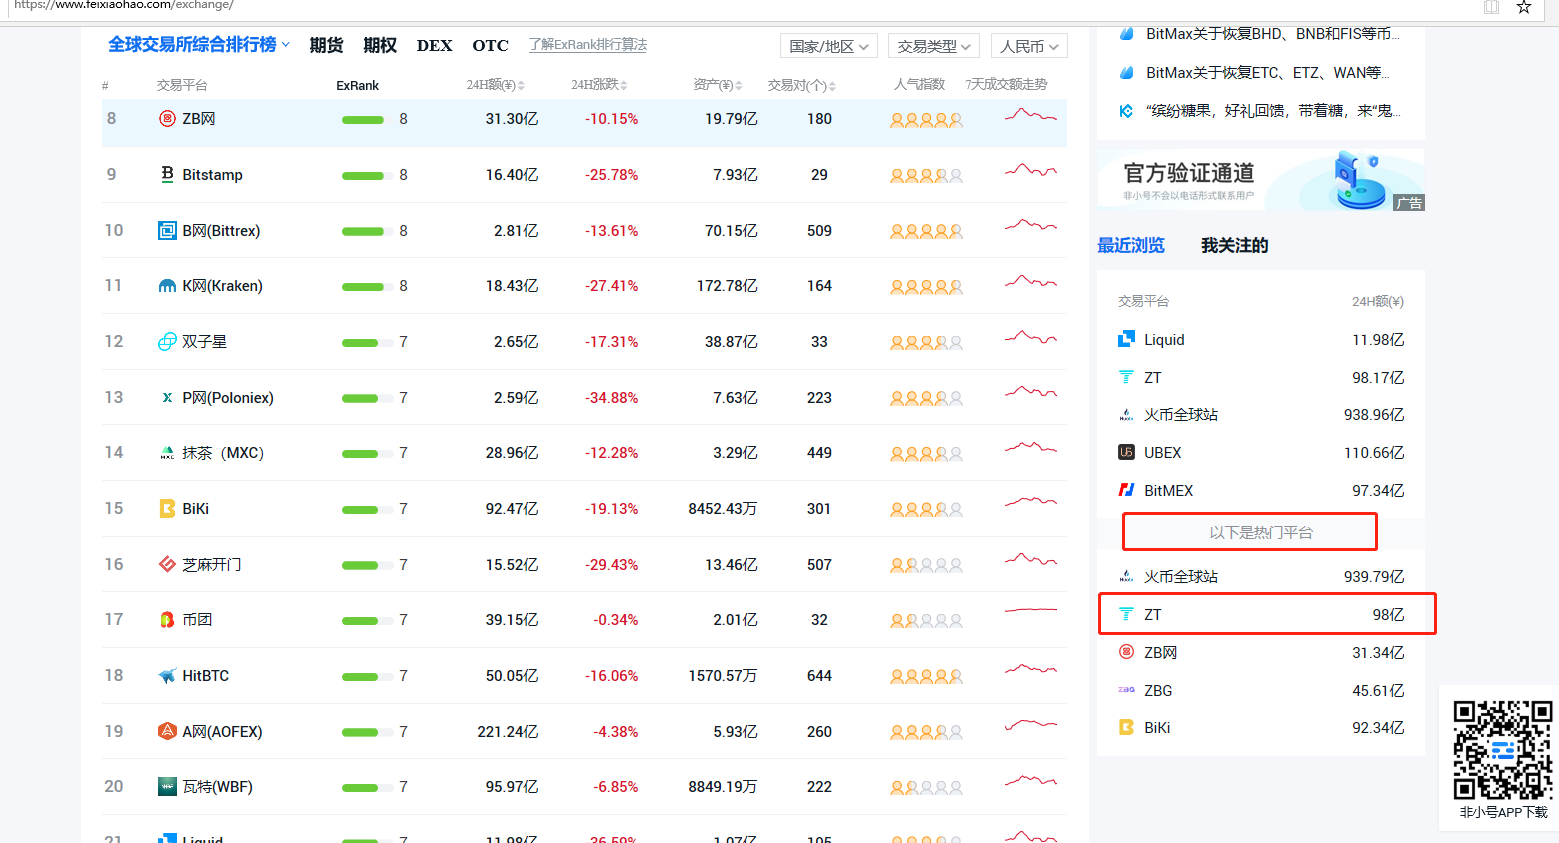Click the UBEX logo icon in the sidebar

pos(1126,453)
